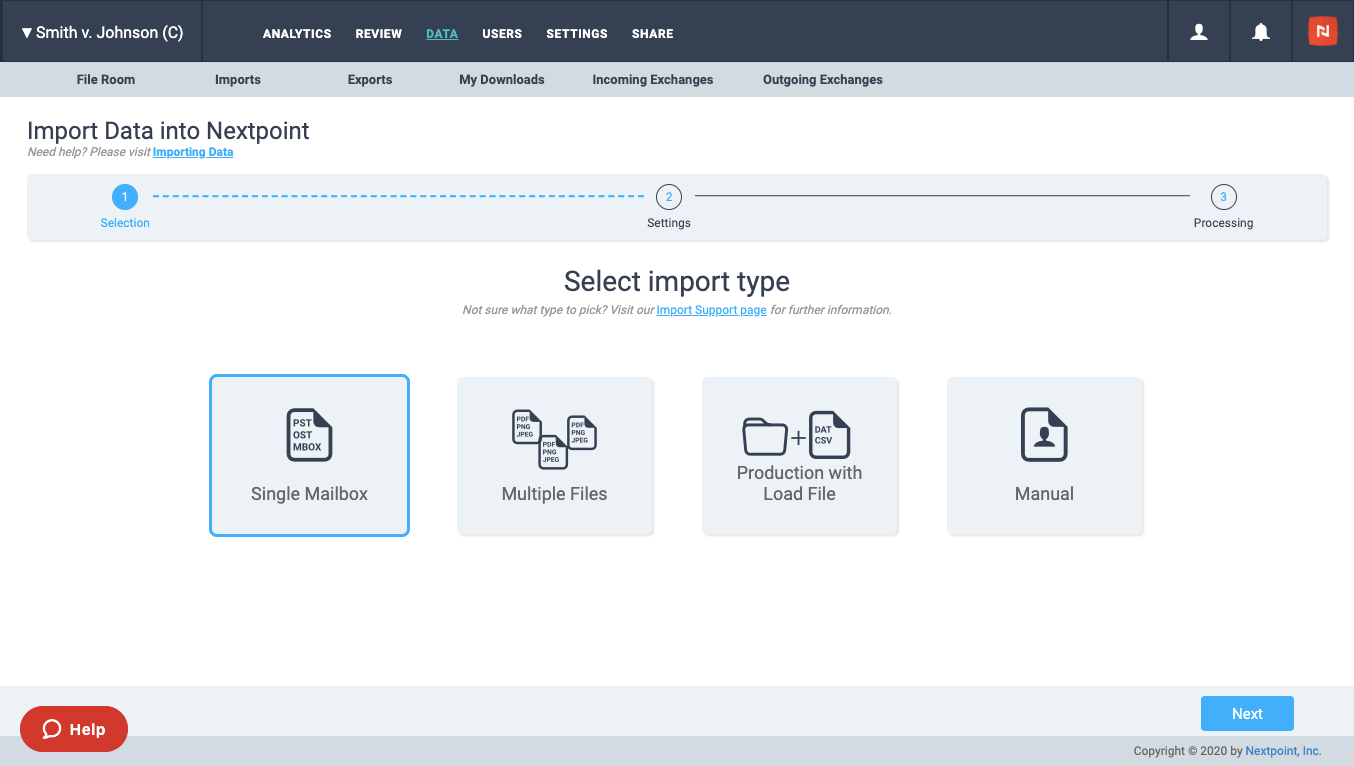Open the REVIEW menu

coord(379,33)
